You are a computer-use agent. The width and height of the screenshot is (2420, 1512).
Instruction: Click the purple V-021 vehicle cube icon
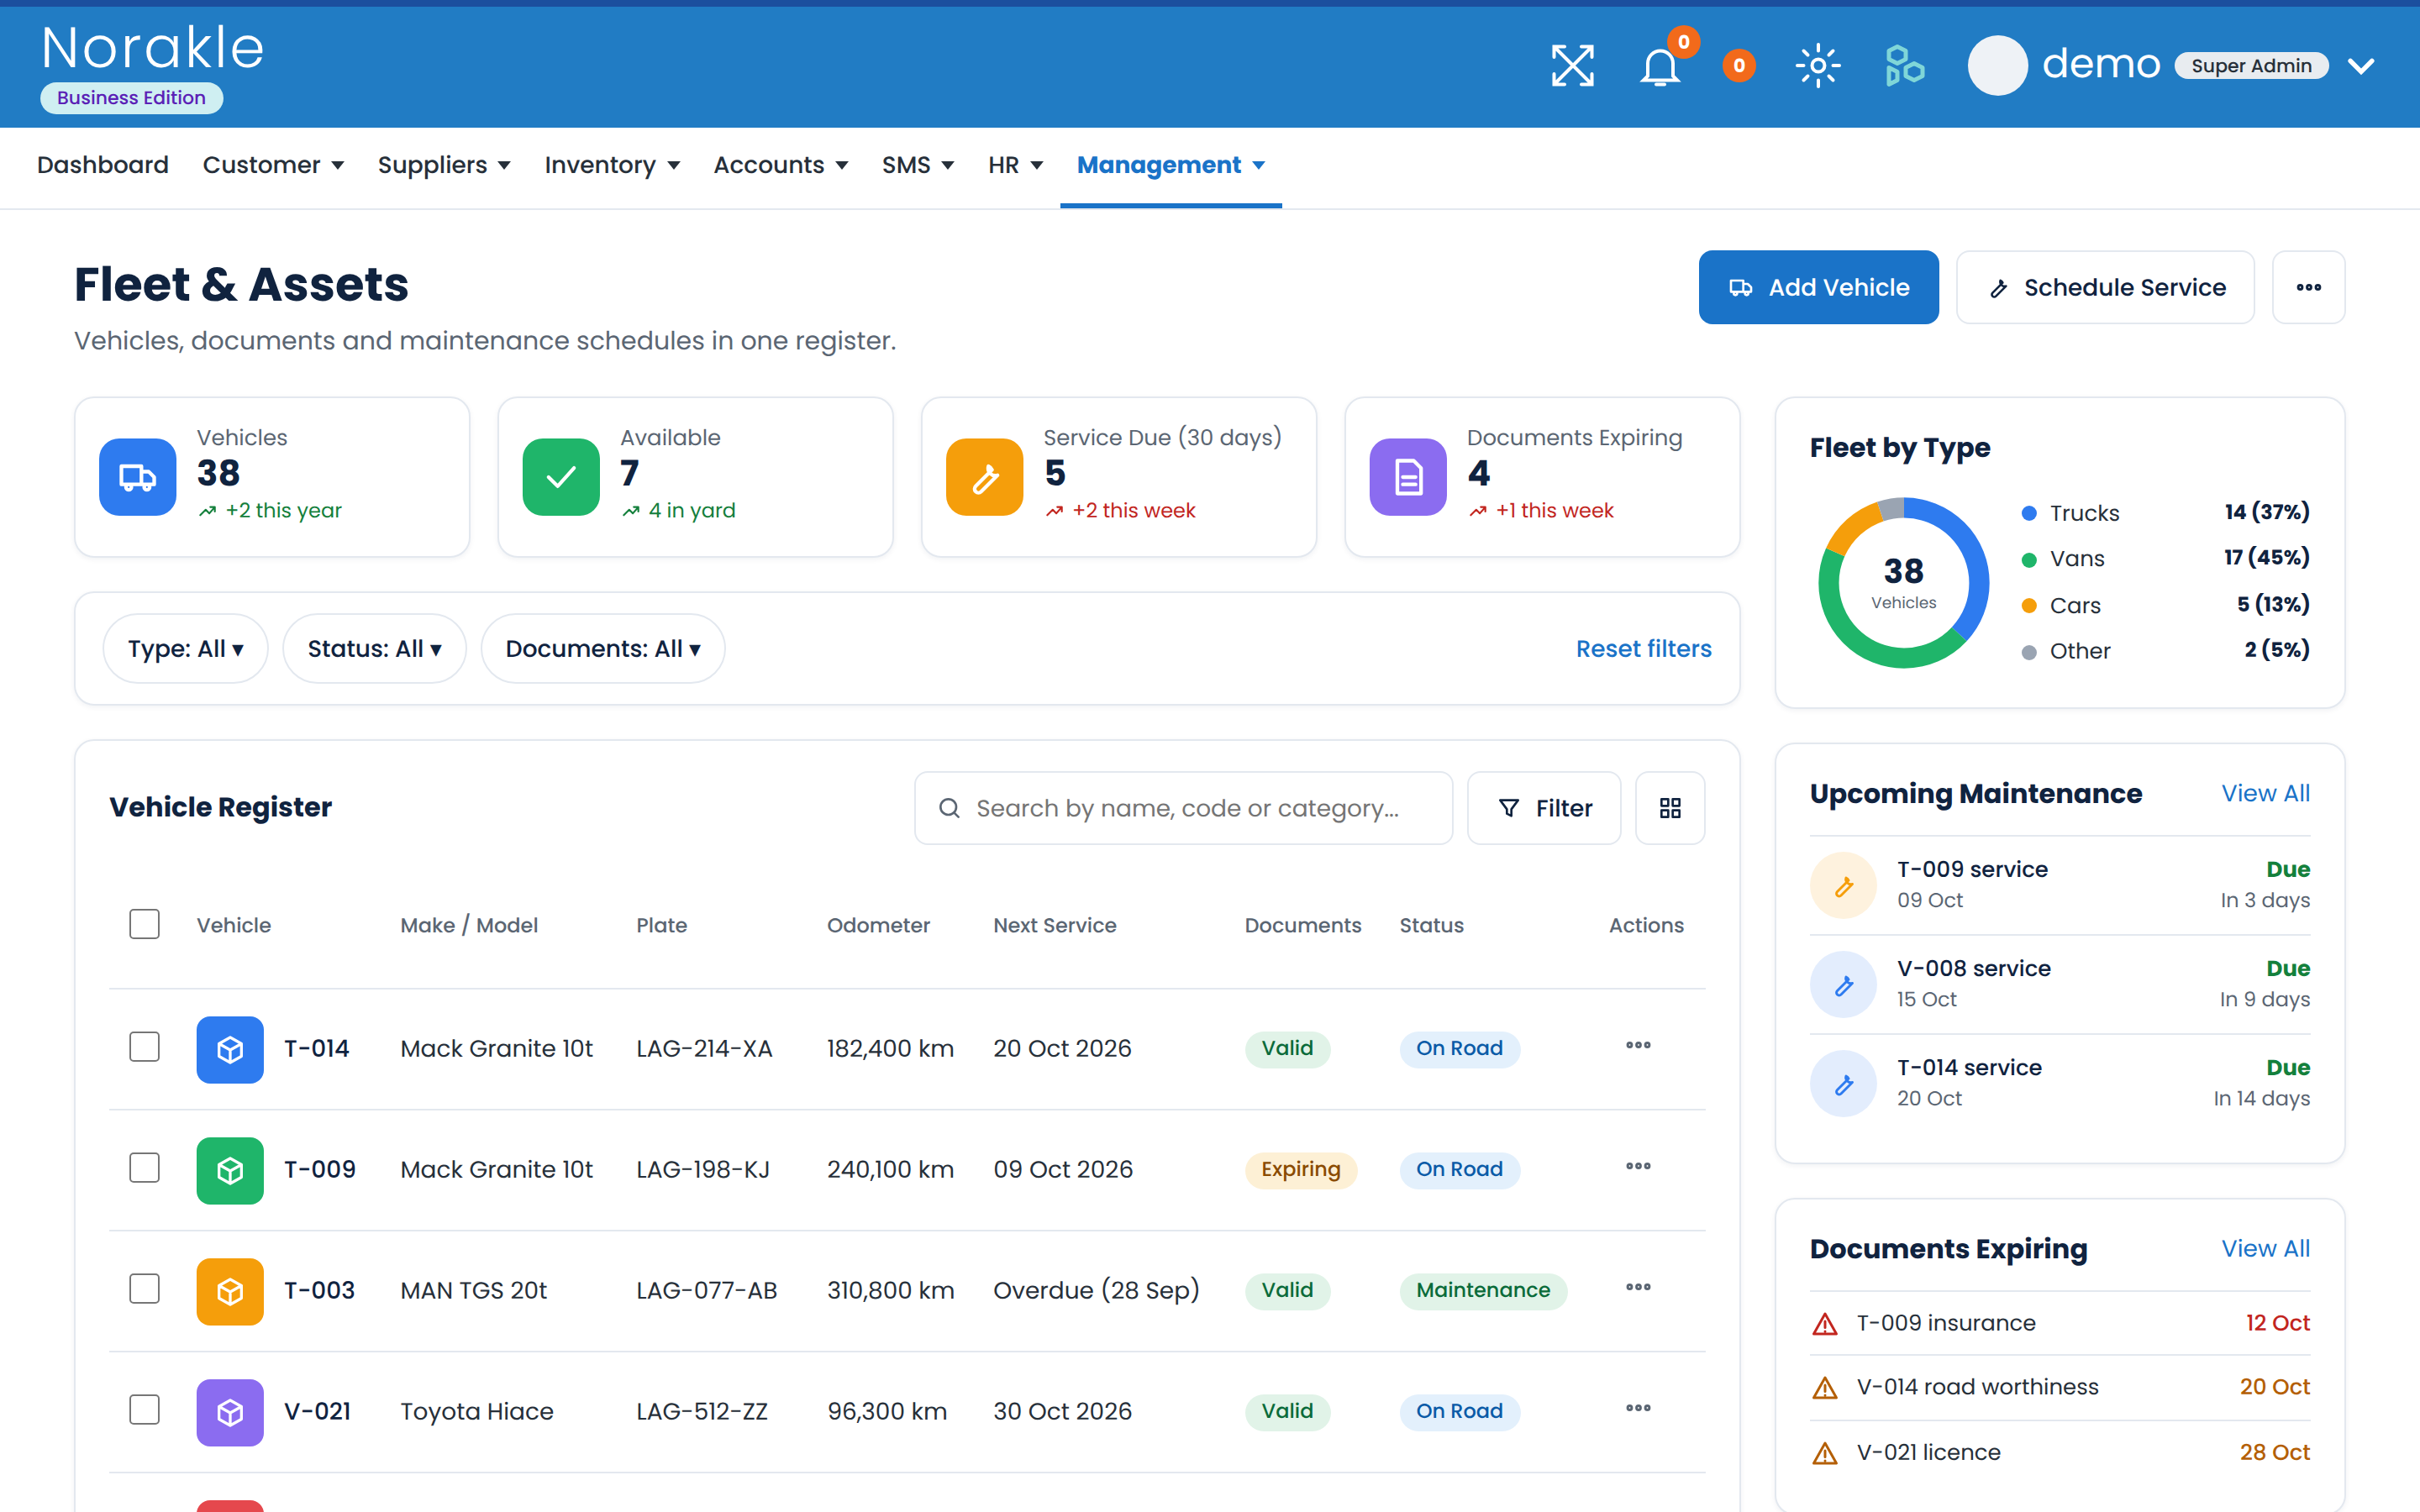pos(230,1413)
